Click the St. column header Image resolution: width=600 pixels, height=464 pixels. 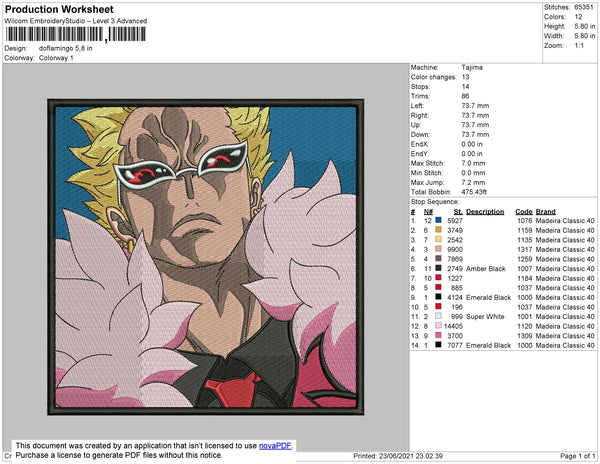(458, 212)
